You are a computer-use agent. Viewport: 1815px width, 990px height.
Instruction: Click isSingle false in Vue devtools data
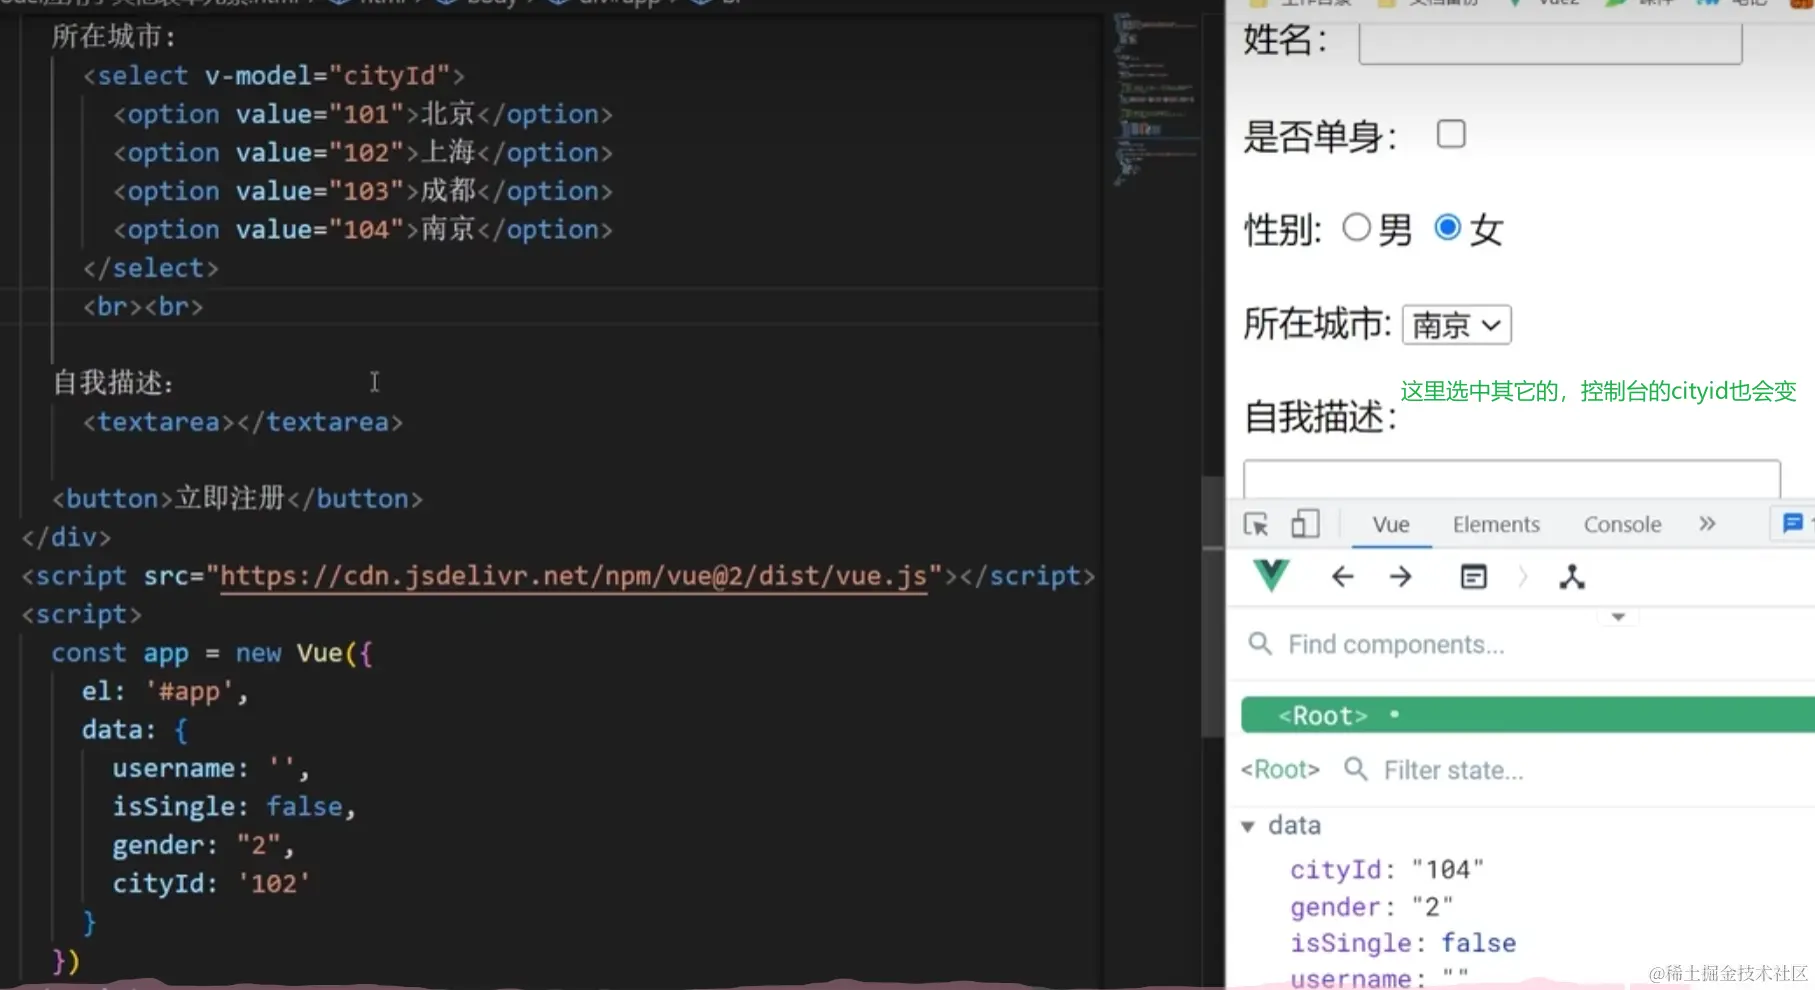[1403, 943]
